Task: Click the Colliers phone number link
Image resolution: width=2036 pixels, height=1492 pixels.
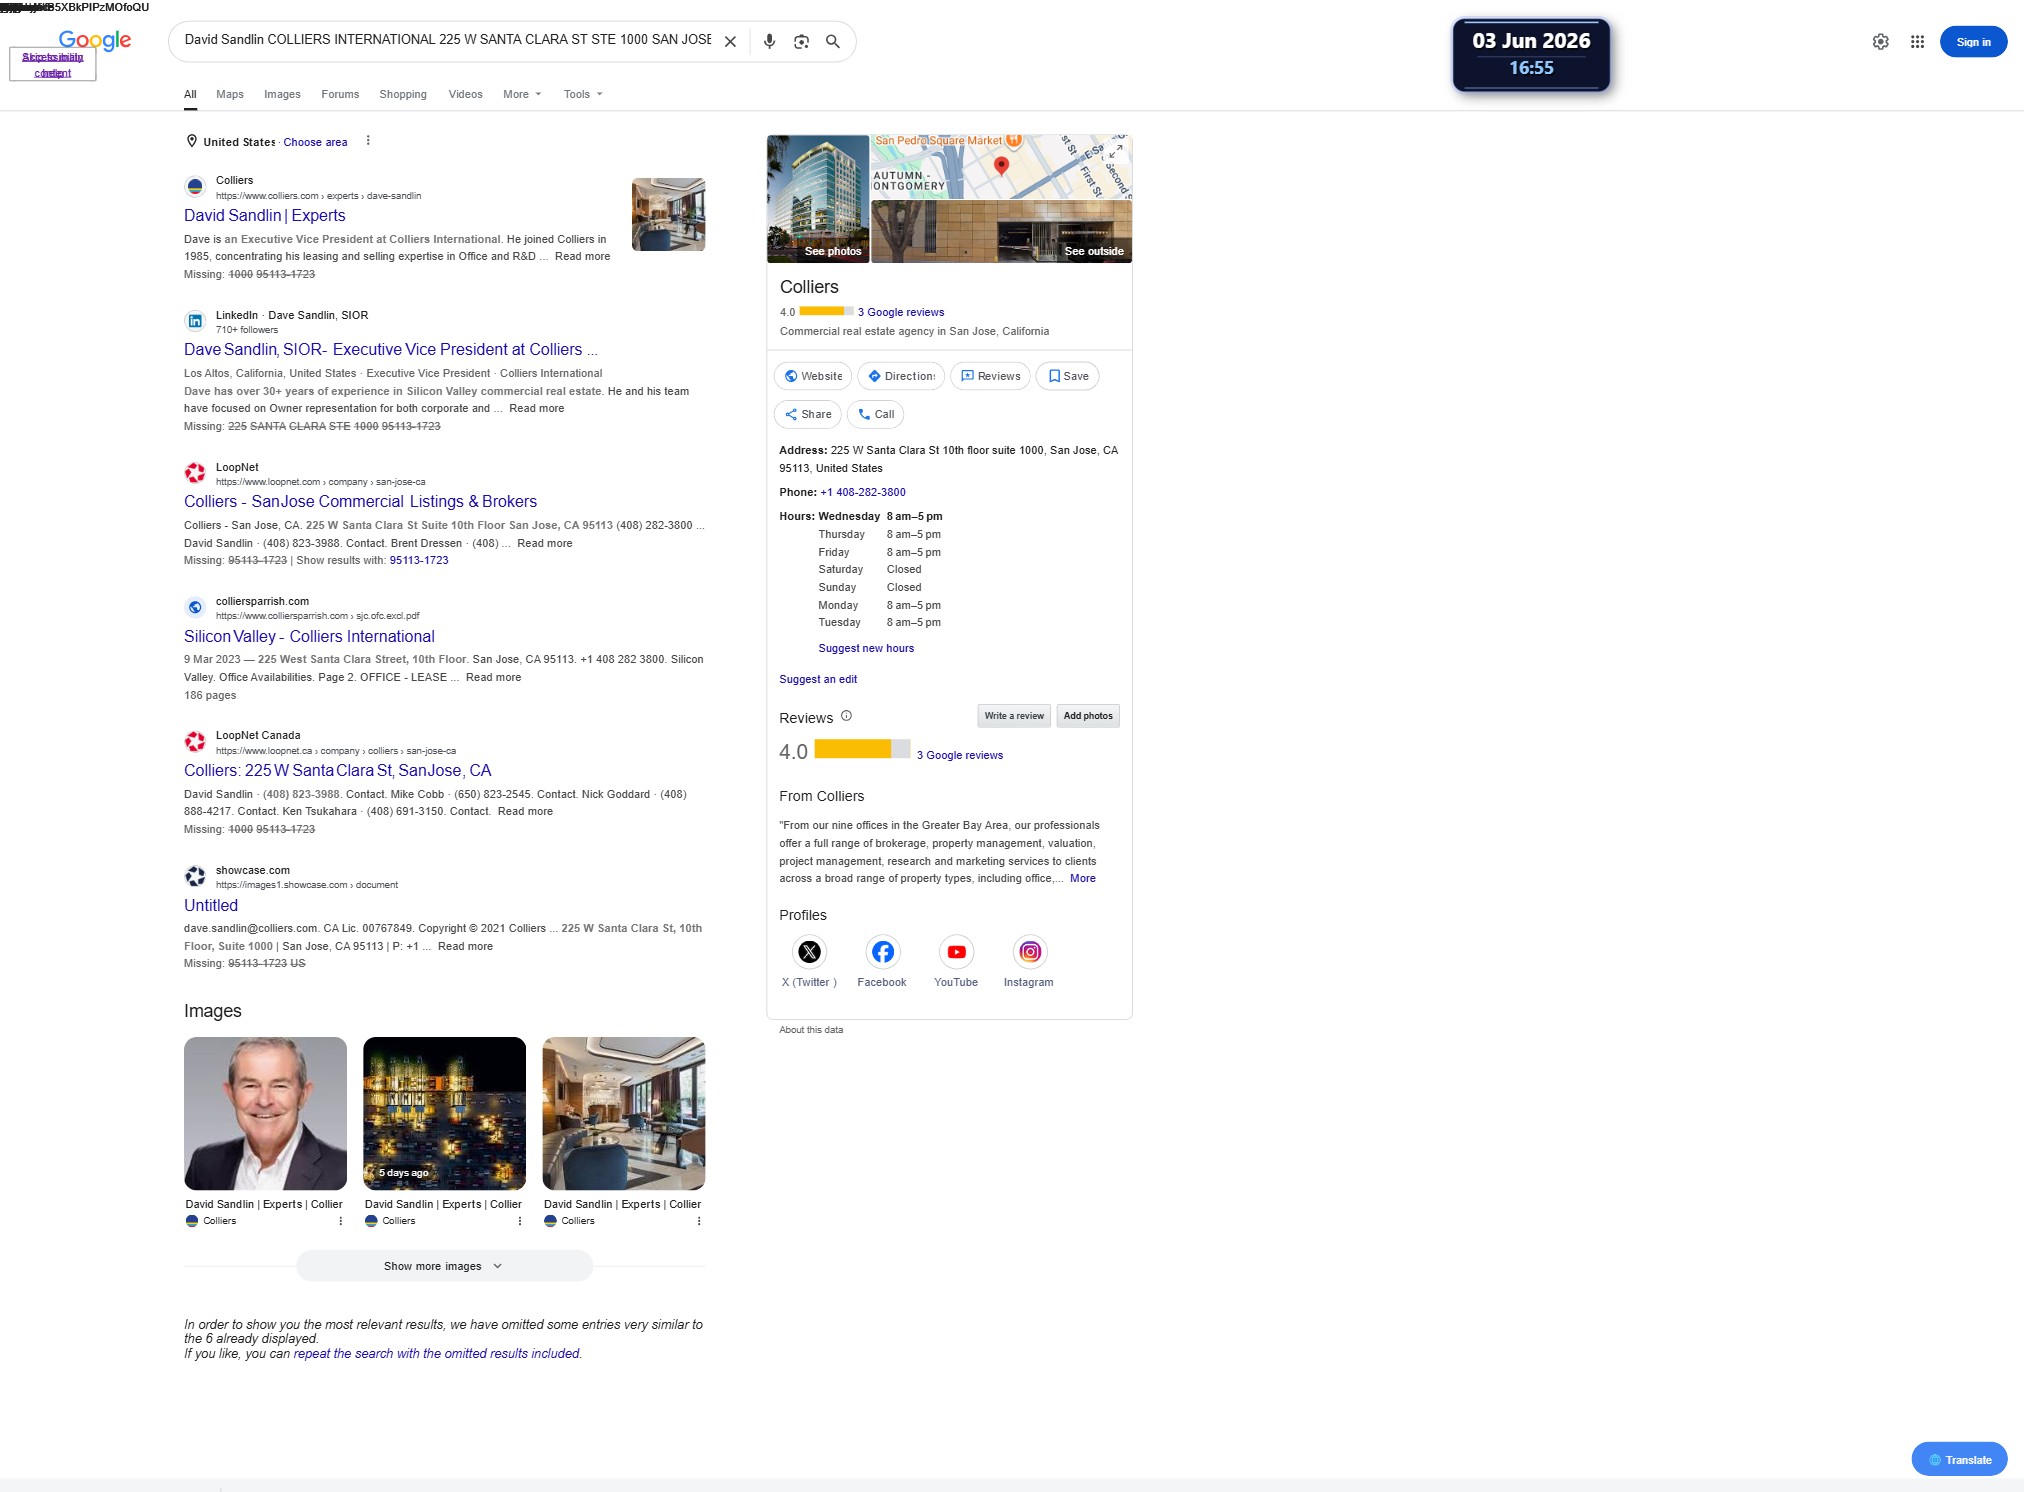Action: tap(863, 493)
